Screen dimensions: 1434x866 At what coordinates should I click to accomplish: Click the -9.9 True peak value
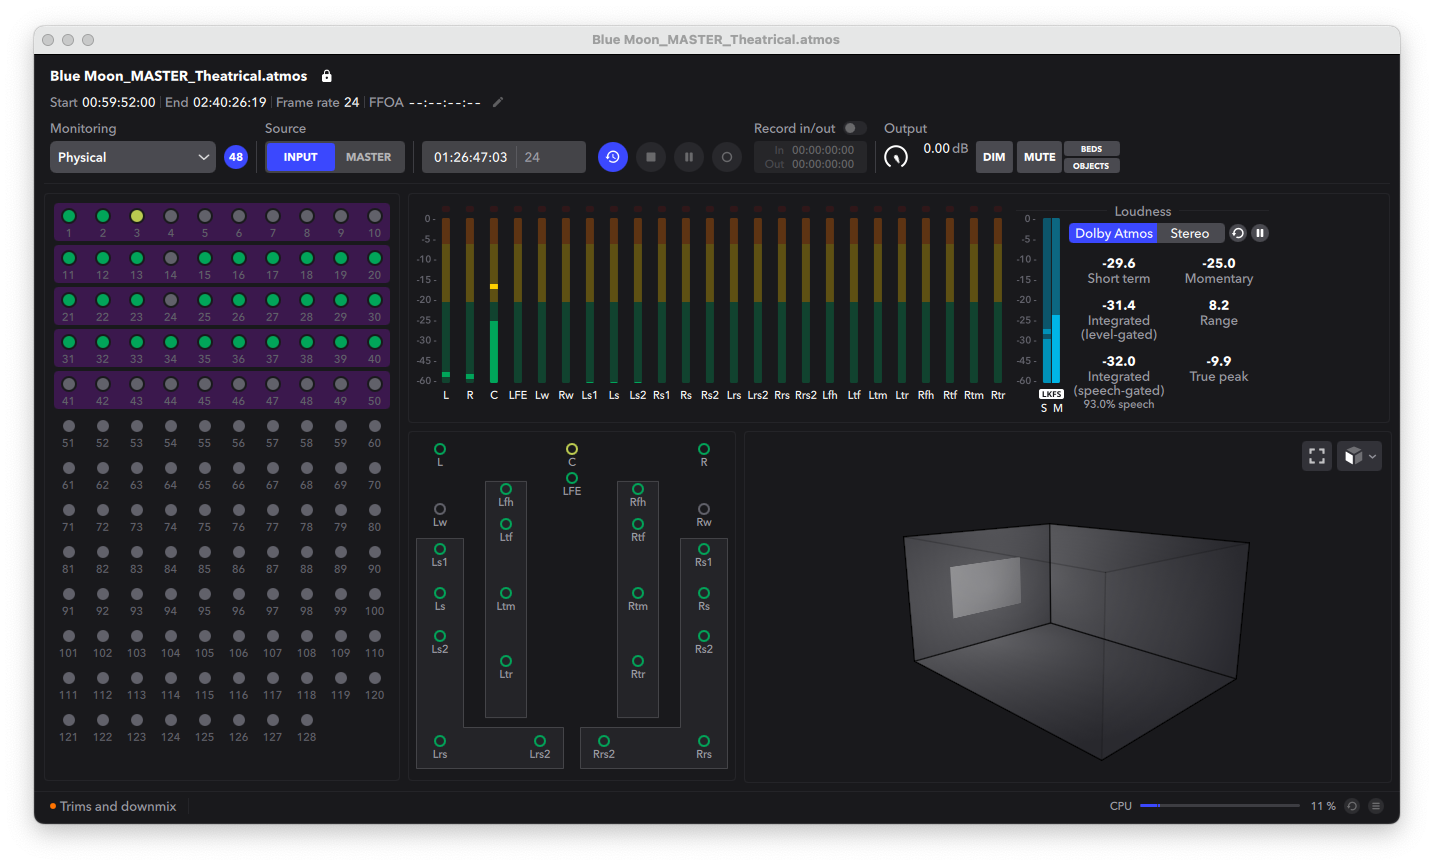(1219, 362)
